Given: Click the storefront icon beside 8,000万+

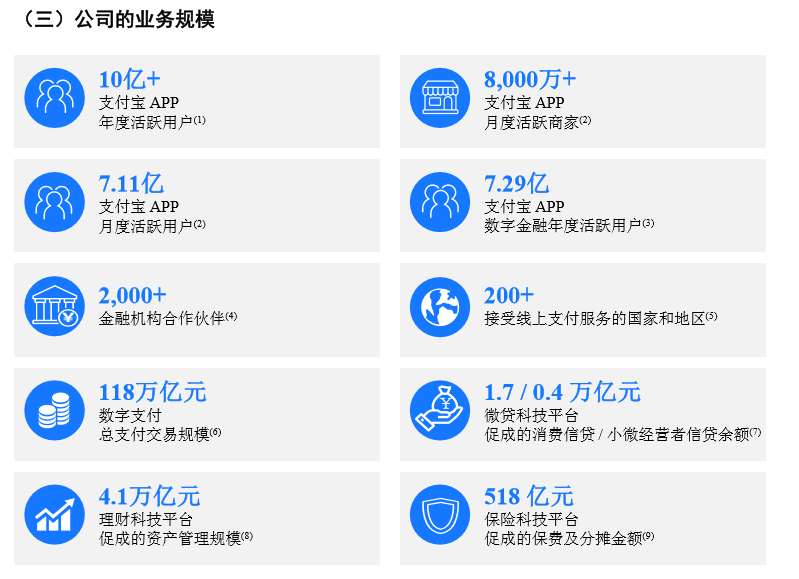Looking at the screenshot, I should [x=440, y=98].
